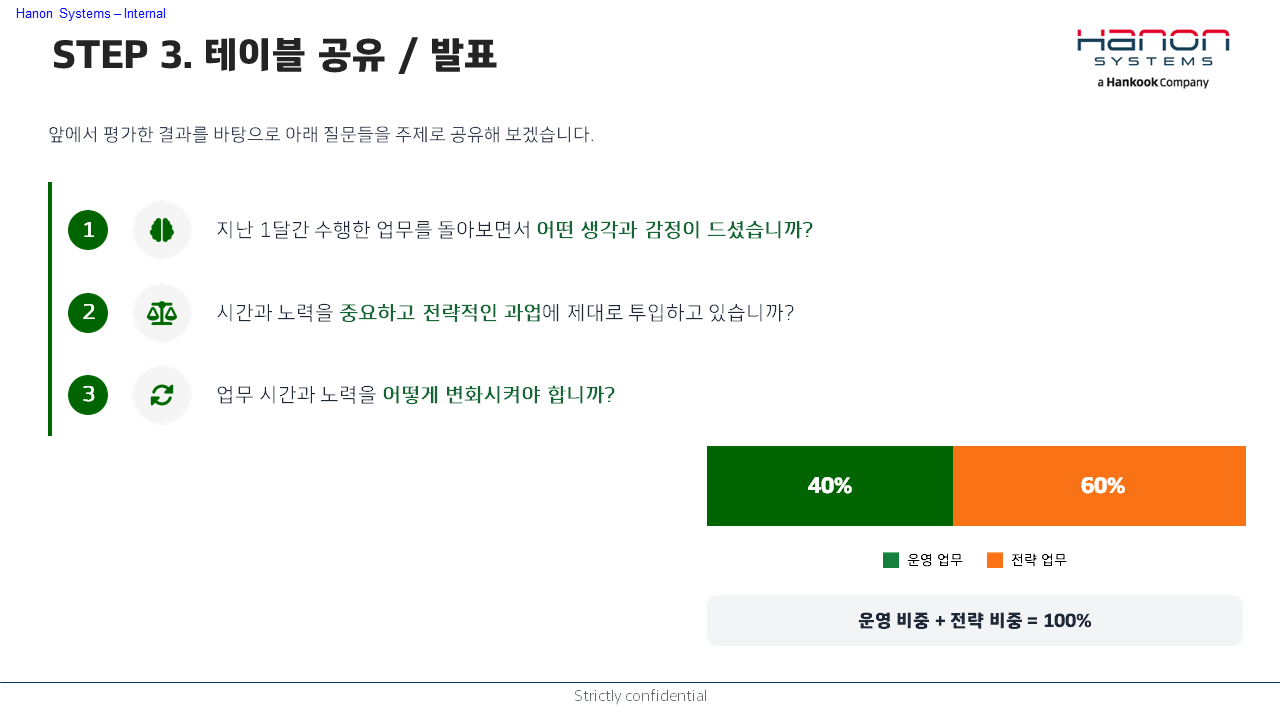Click the STEP 3. 테이블 공유 / 발표 title

(275, 56)
